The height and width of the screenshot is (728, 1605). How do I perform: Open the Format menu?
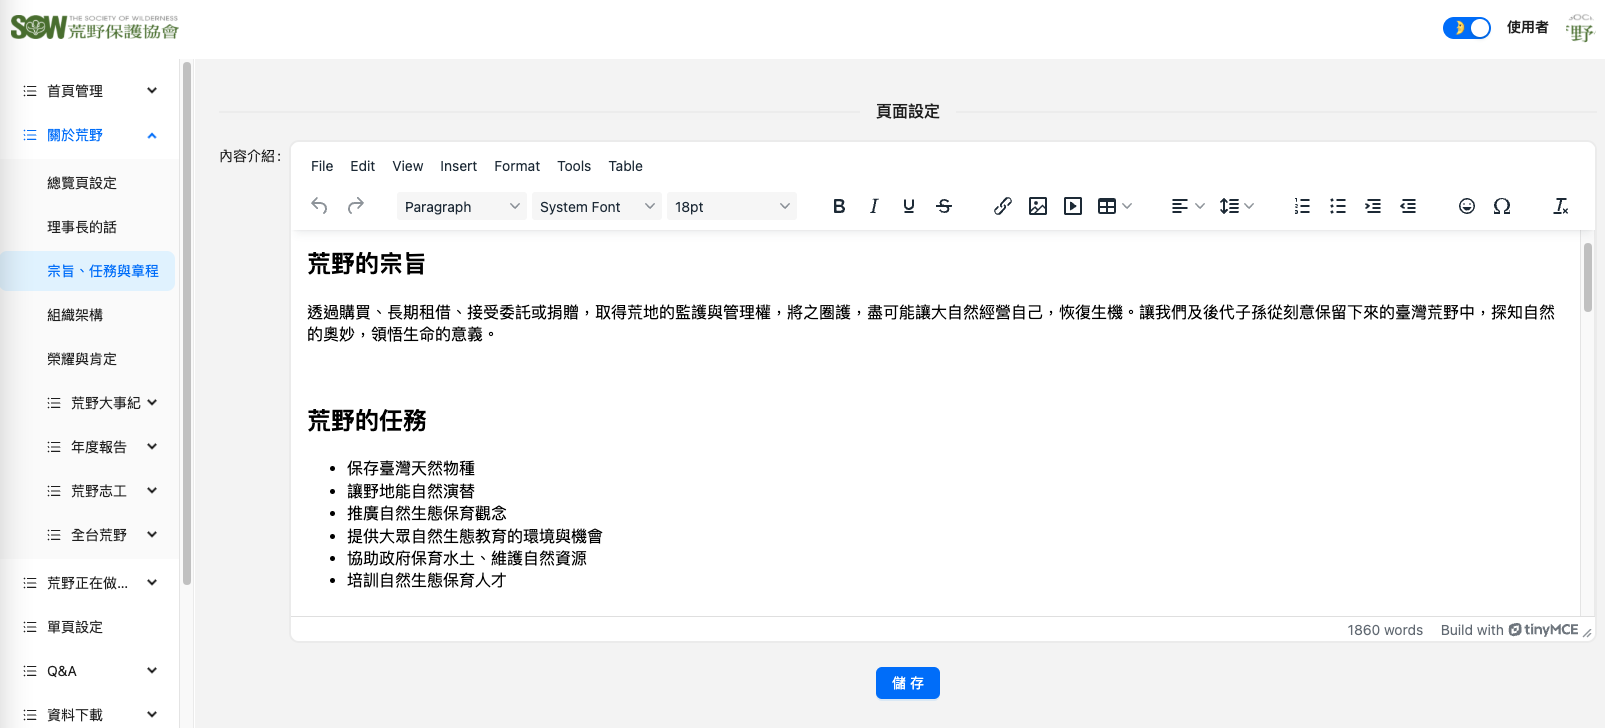click(516, 166)
